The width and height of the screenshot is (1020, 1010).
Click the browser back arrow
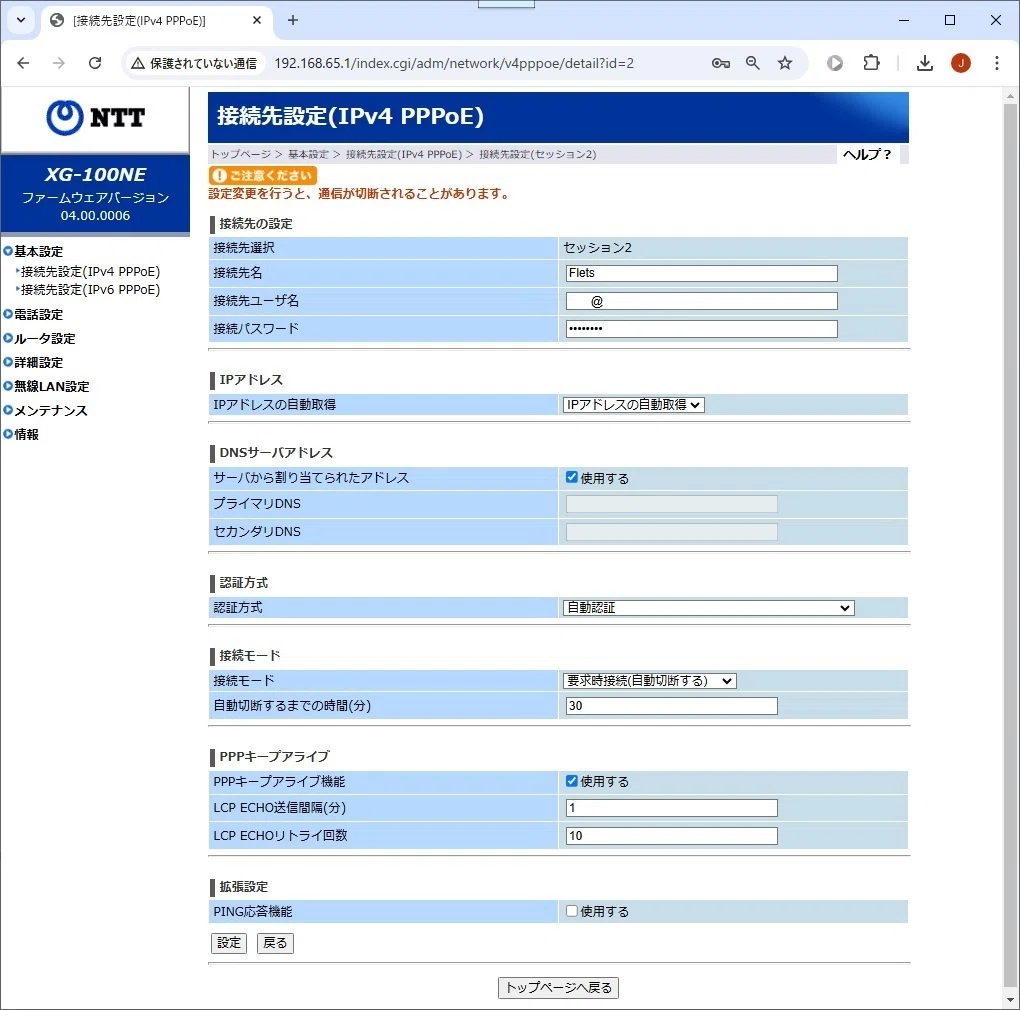point(23,63)
